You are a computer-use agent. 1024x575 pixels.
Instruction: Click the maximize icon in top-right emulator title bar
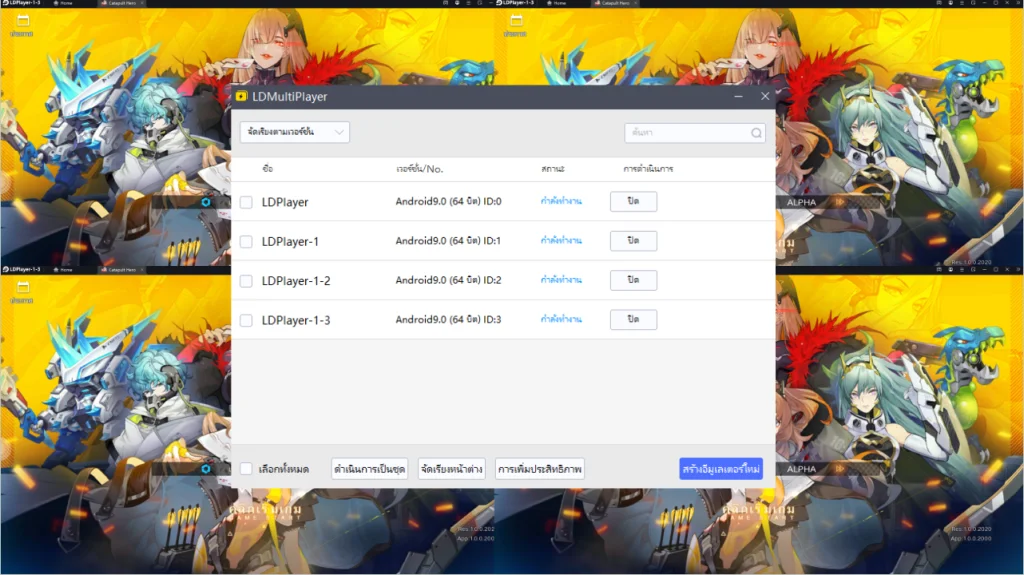click(x=996, y=3)
